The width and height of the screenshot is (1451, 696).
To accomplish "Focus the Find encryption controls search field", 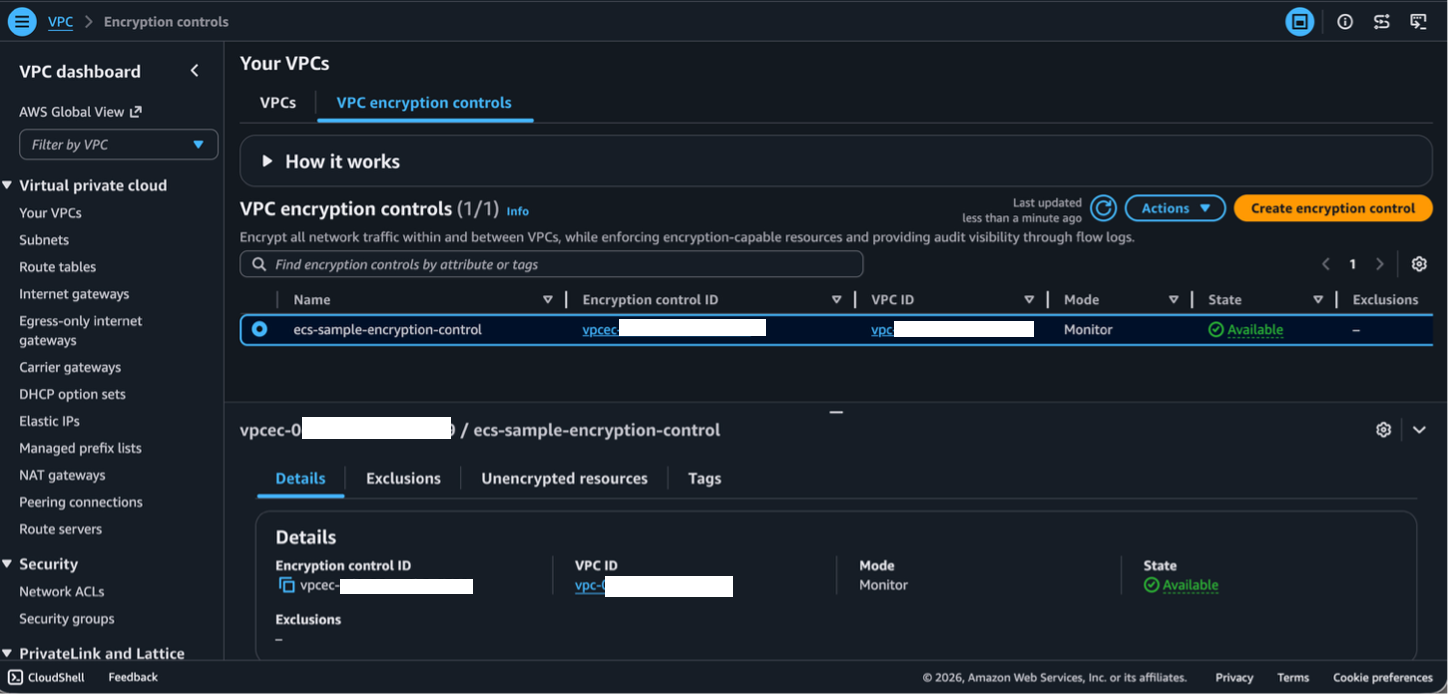I will pos(552,264).
